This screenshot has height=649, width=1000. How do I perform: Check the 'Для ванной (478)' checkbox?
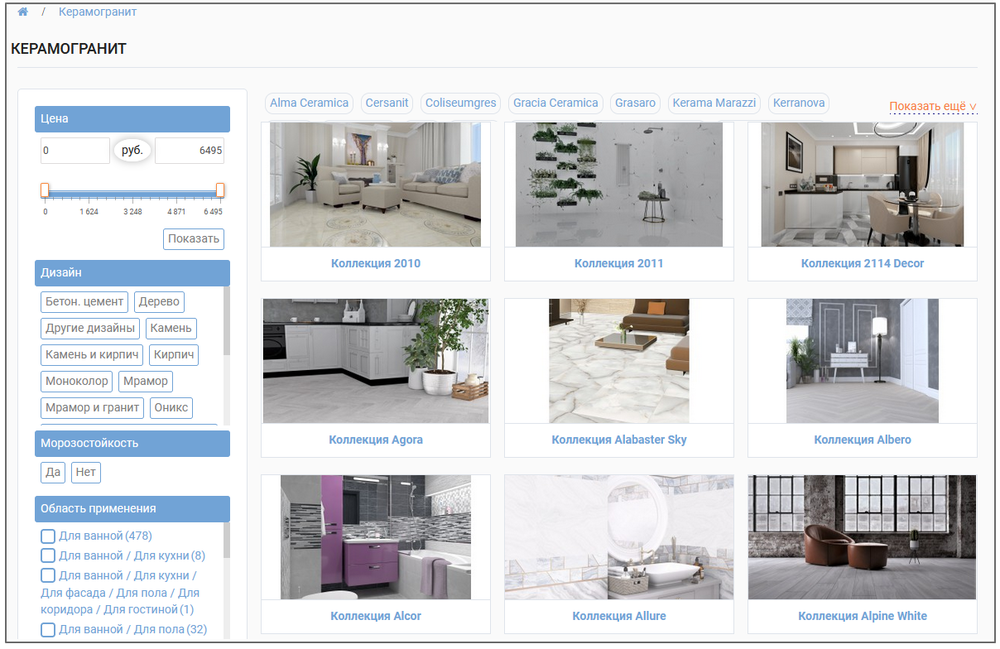[47, 536]
